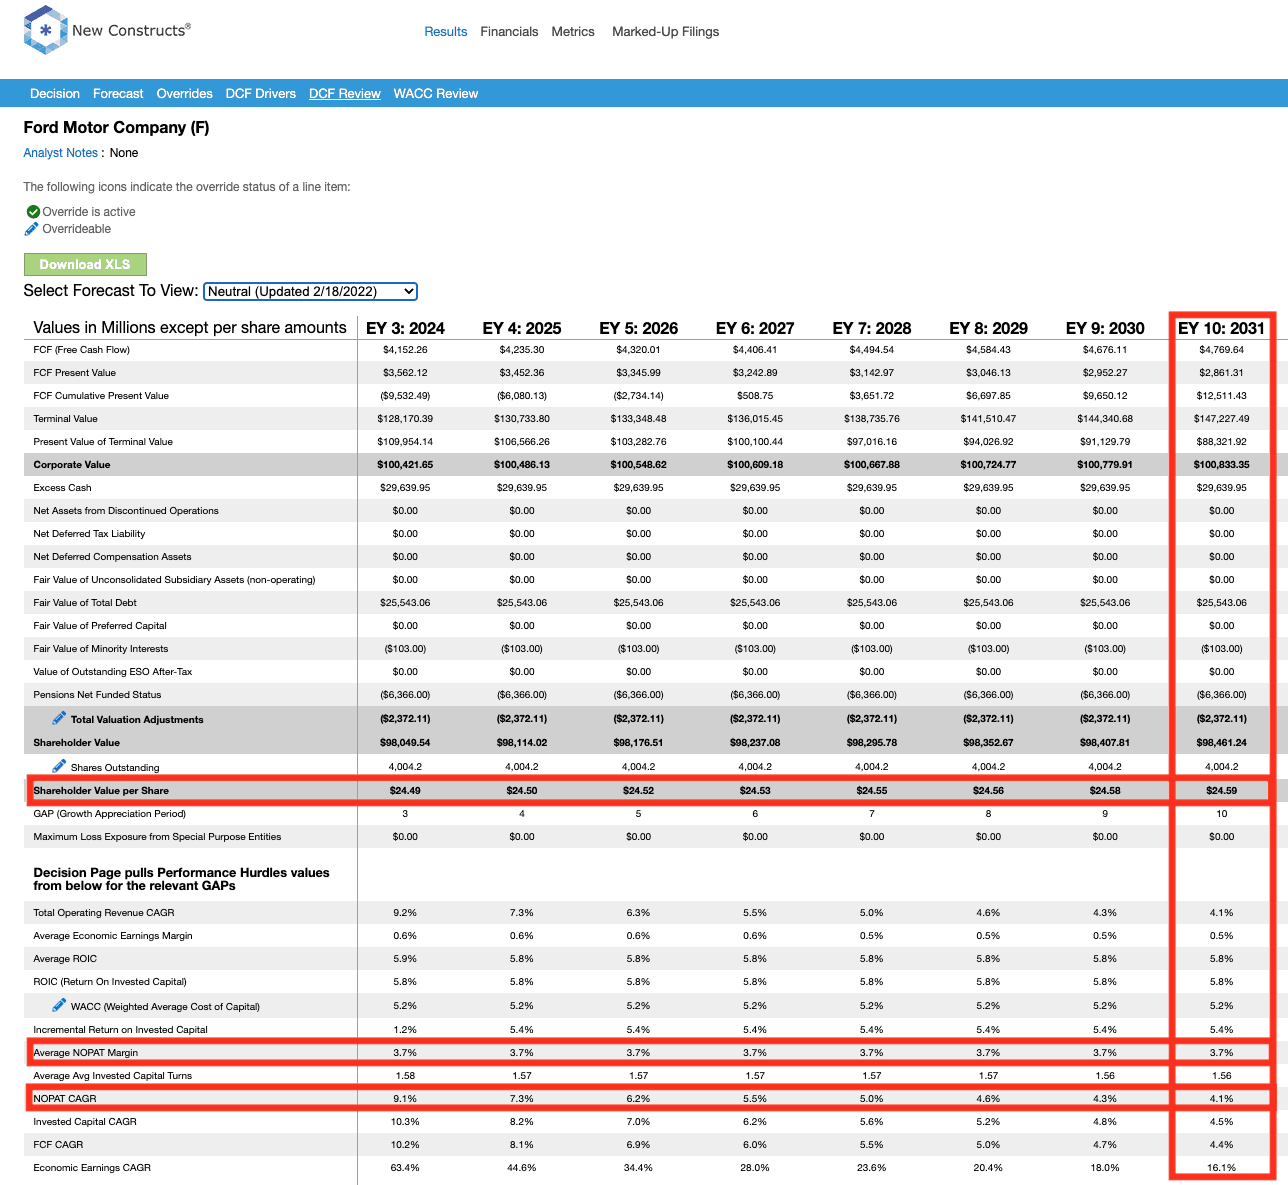
Task: Open the Results top menu
Action: pos(445,32)
